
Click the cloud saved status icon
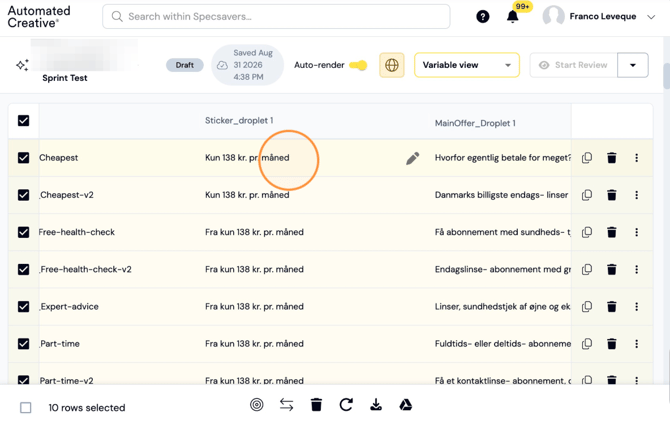[x=222, y=65]
